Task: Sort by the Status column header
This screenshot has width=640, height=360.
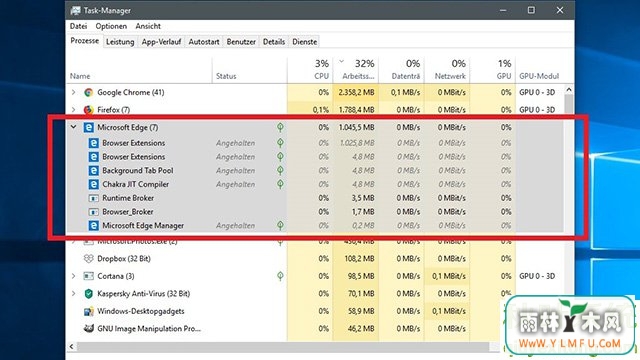Action: [x=249, y=70]
